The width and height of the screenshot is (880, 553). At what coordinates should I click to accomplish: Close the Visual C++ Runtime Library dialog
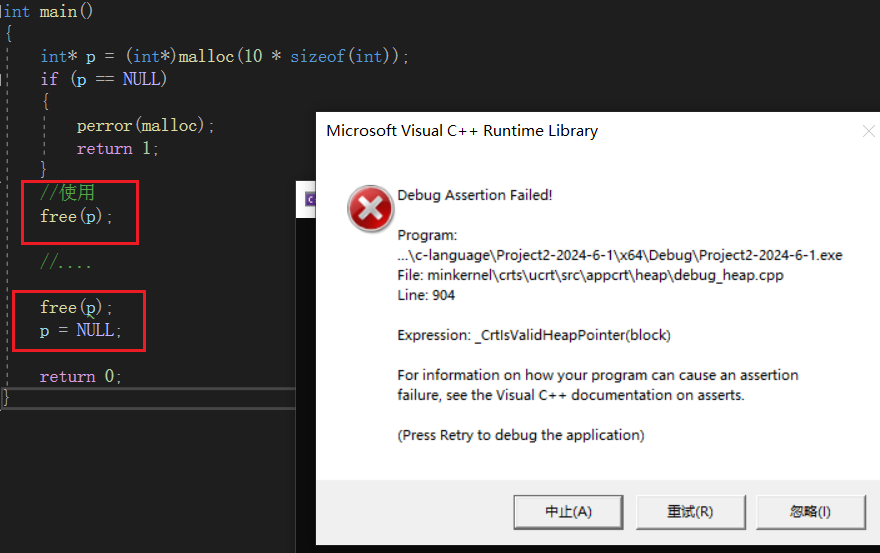coord(867,131)
